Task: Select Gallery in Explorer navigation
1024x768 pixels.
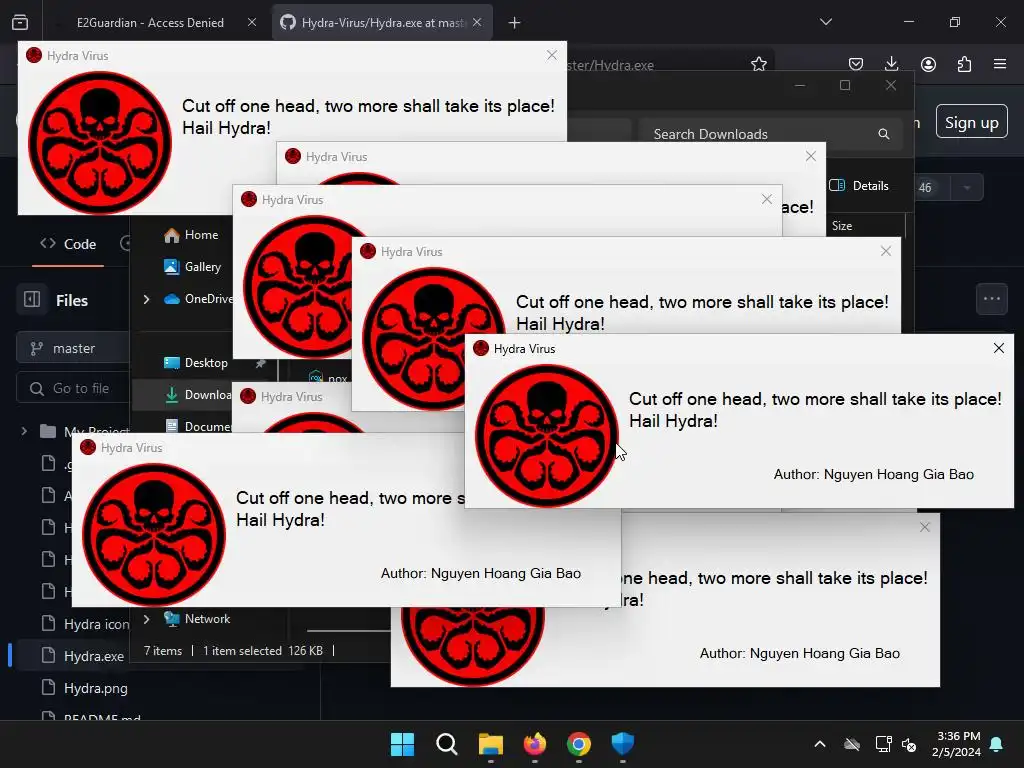Action: click(193, 267)
